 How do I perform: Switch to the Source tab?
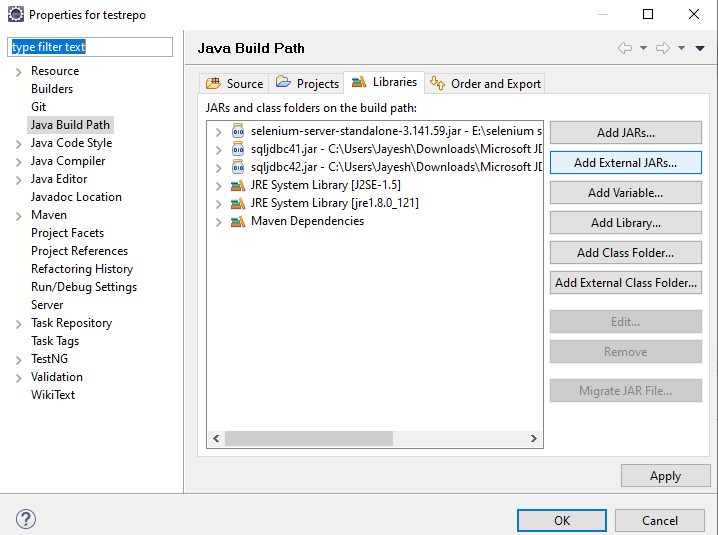pos(234,83)
